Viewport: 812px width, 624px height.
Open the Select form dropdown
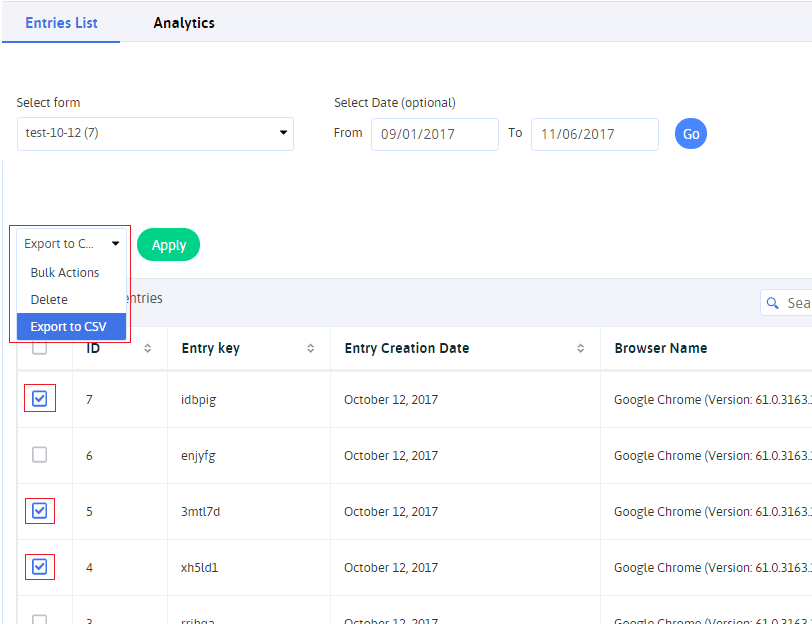155,134
